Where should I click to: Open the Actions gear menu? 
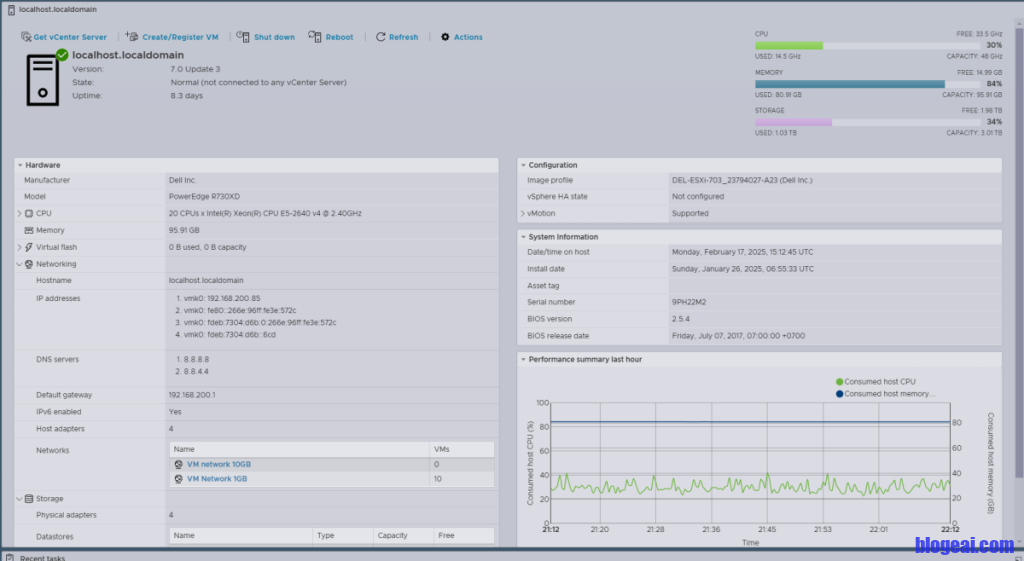[x=445, y=37]
